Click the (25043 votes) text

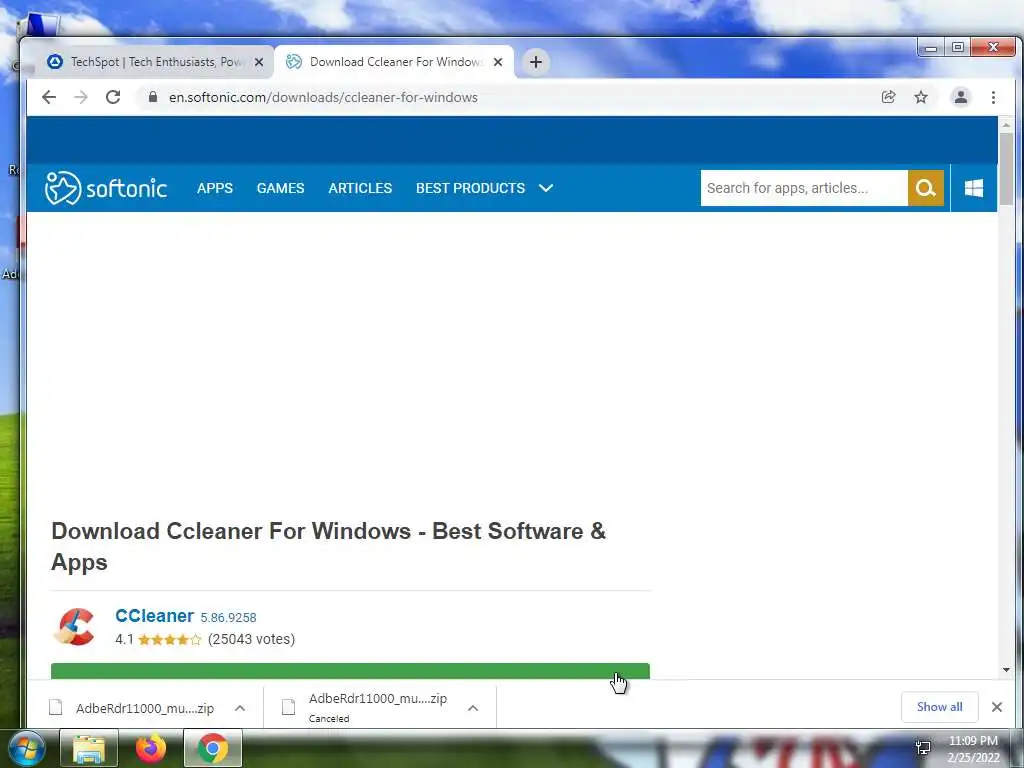coord(251,639)
